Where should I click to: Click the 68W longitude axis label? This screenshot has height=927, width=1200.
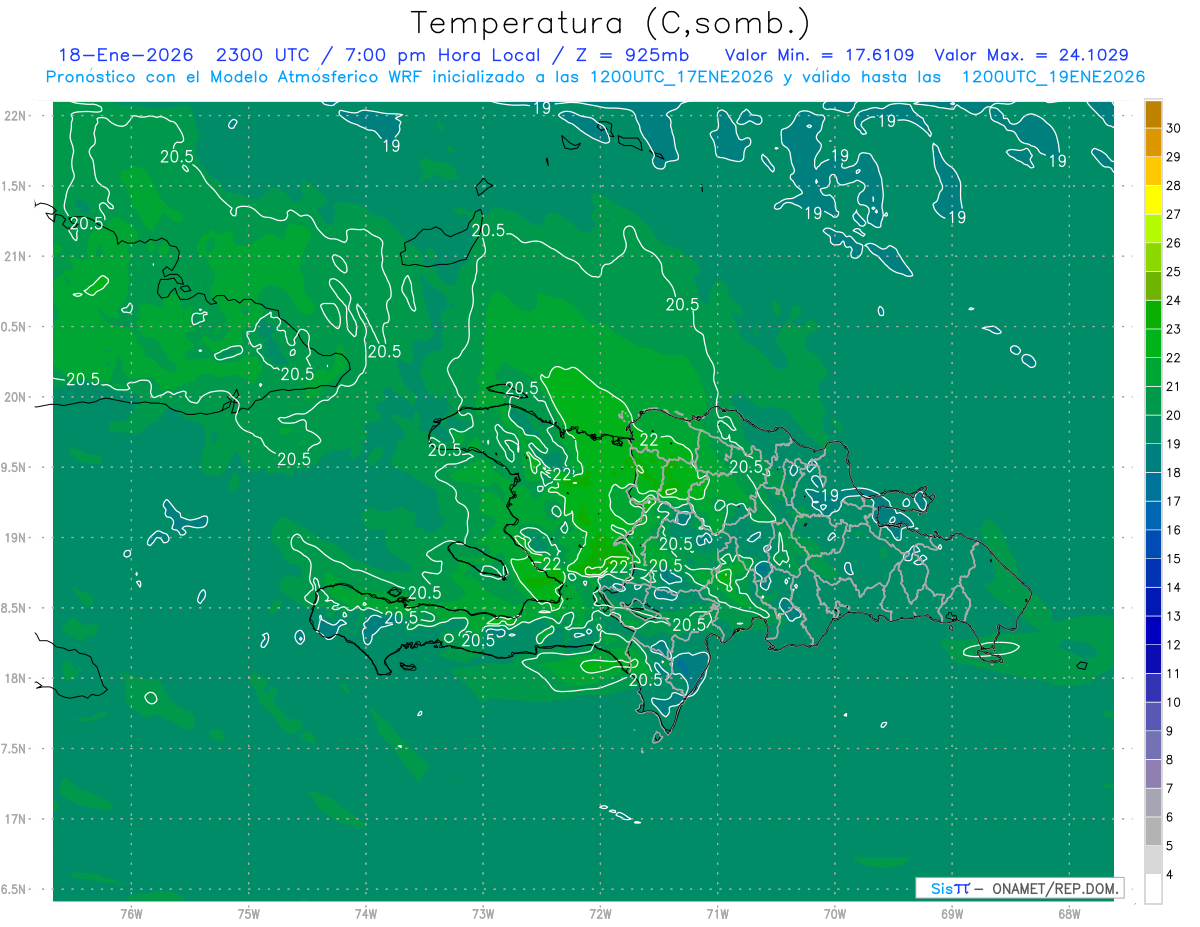1068,914
